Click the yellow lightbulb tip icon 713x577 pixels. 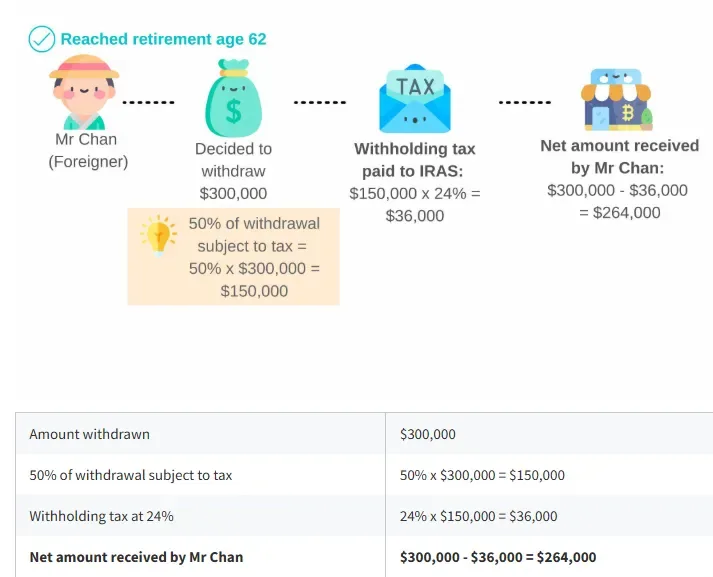(159, 236)
